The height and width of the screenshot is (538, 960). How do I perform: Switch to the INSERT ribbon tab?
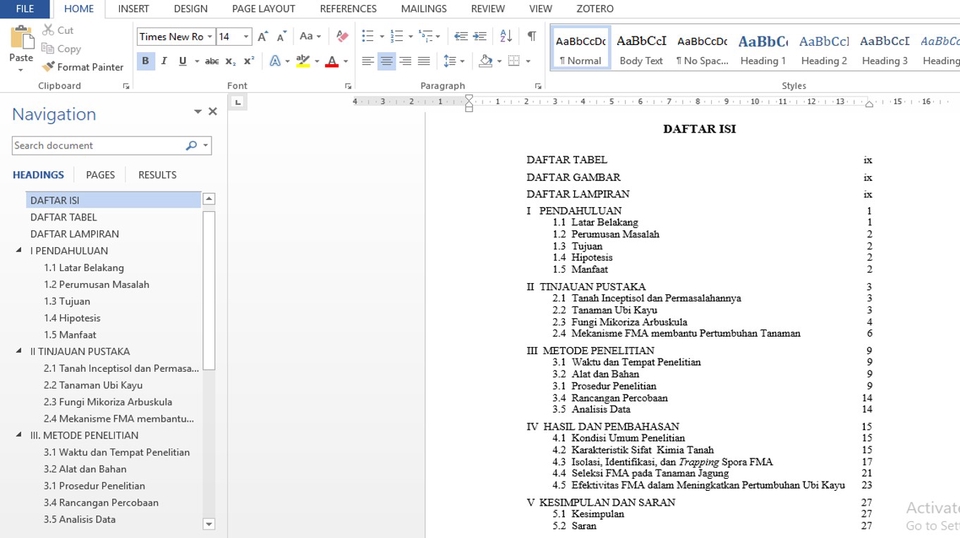[133, 9]
